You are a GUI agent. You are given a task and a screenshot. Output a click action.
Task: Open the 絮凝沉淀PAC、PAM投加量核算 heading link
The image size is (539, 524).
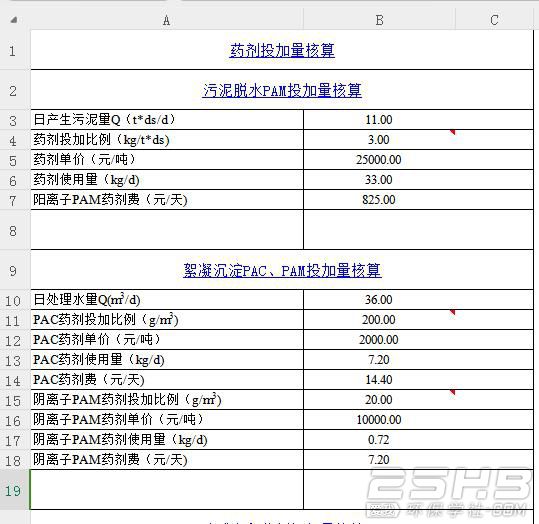pyautogui.click(x=282, y=270)
